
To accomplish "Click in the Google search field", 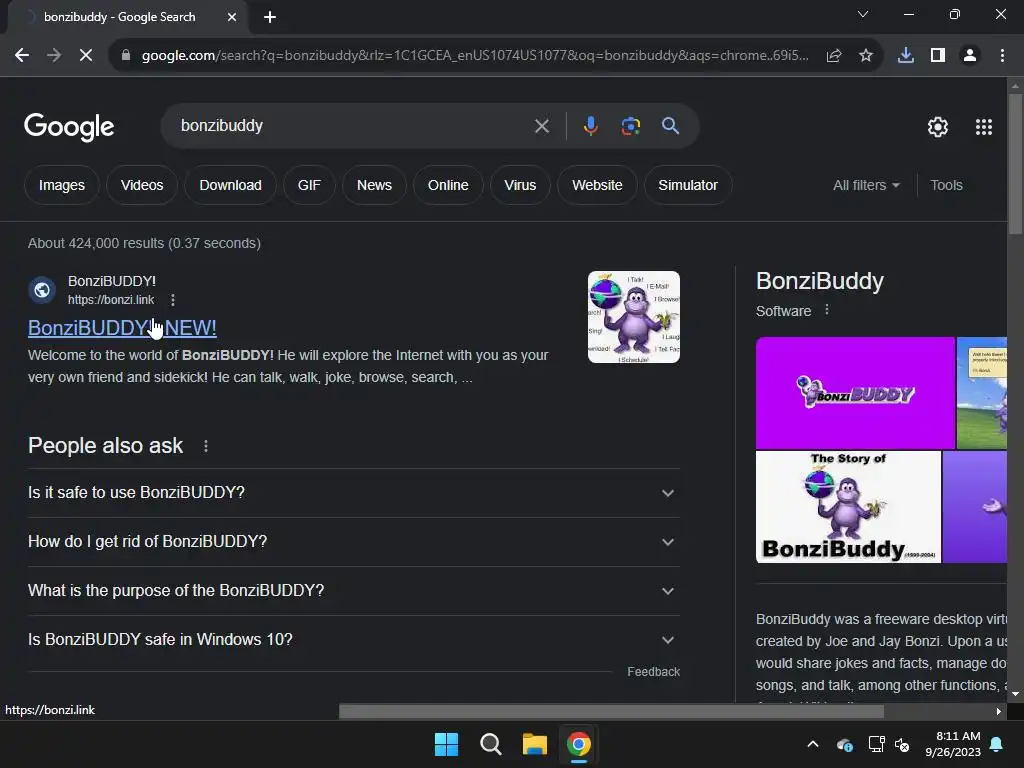I will pos(353,126).
